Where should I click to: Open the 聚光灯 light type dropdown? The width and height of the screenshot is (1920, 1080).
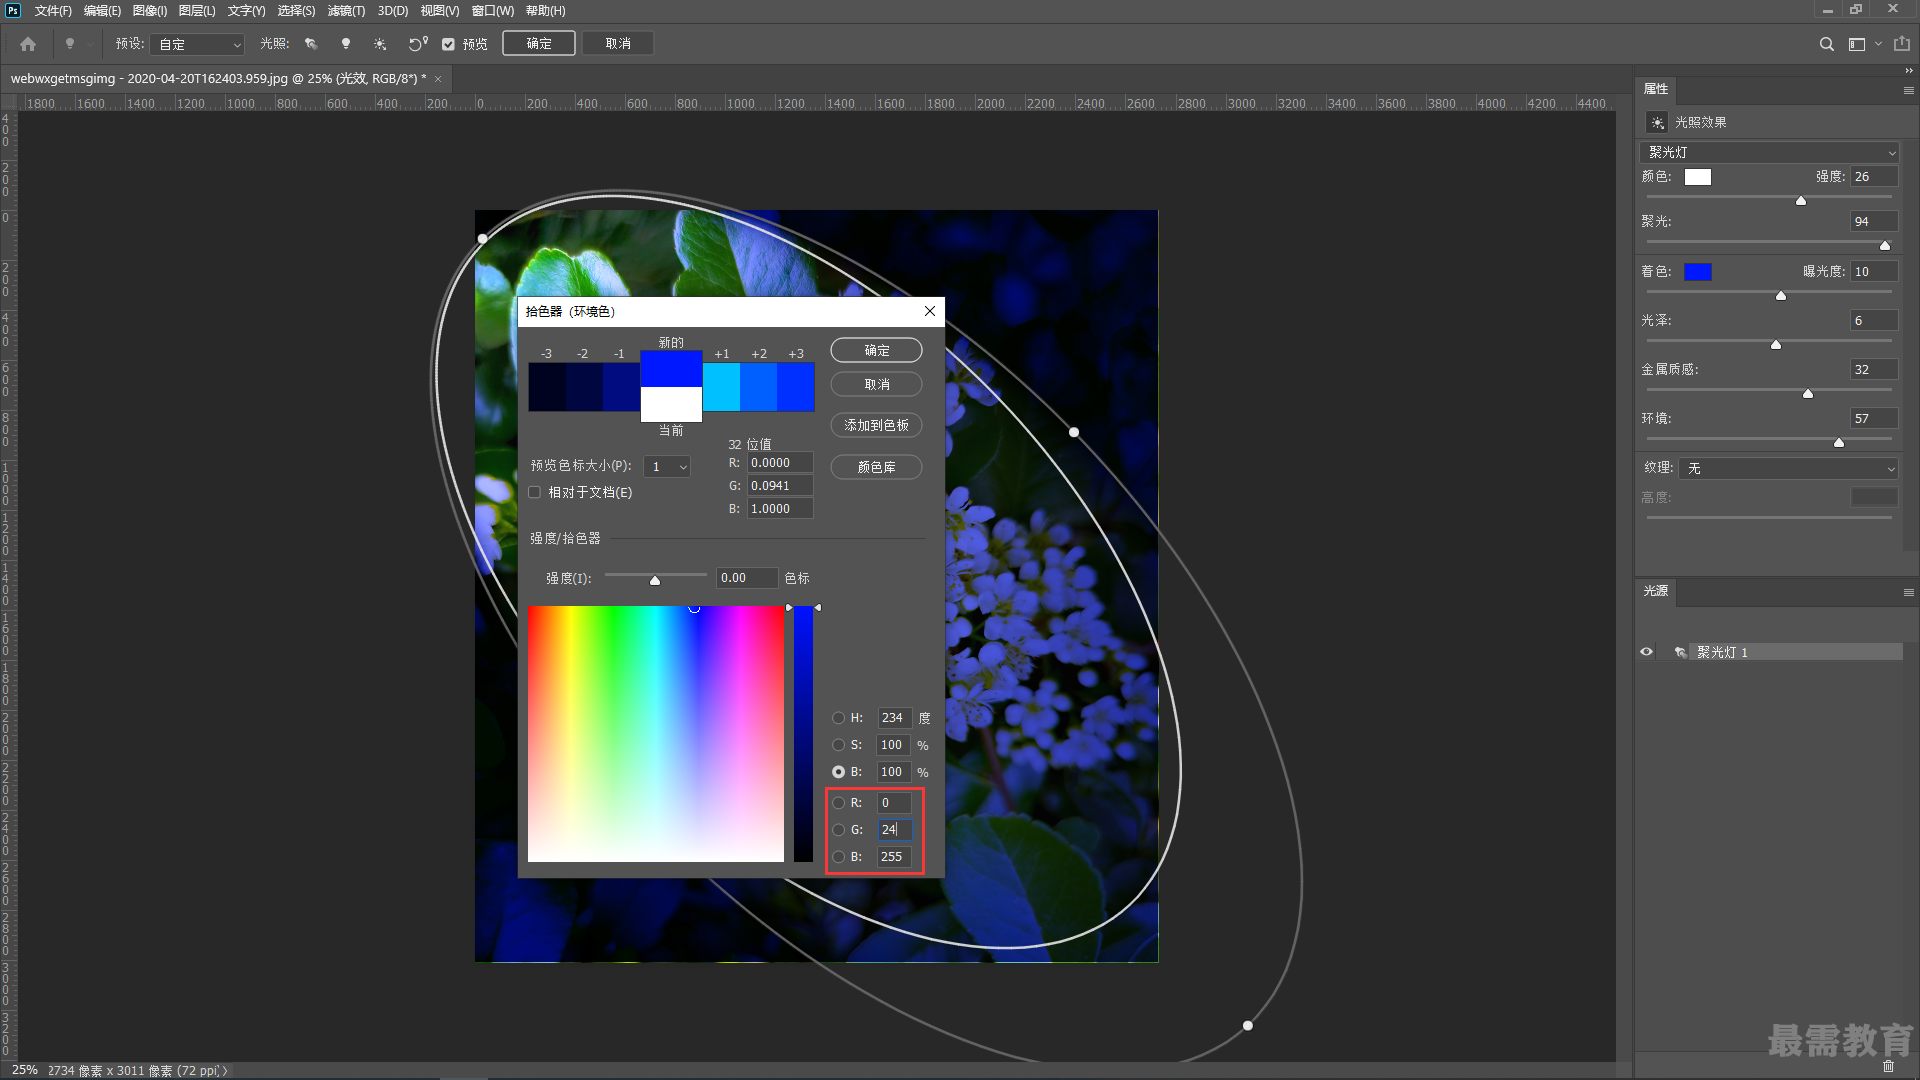(x=1769, y=152)
